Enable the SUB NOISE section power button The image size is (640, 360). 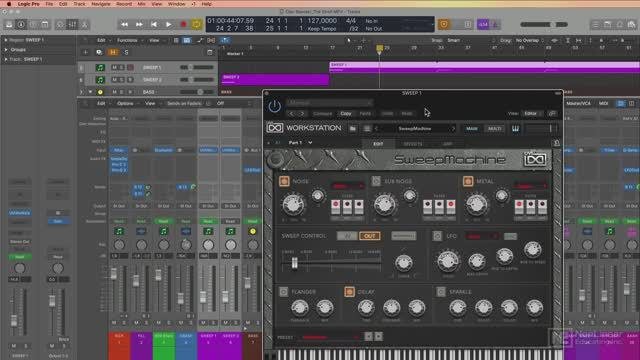[x=376, y=181]
